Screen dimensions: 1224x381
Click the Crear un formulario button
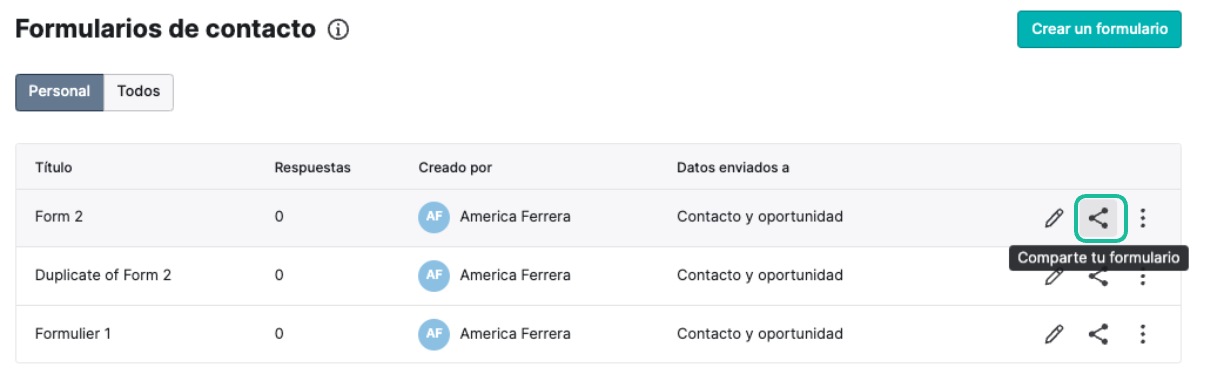point(1099,29)
